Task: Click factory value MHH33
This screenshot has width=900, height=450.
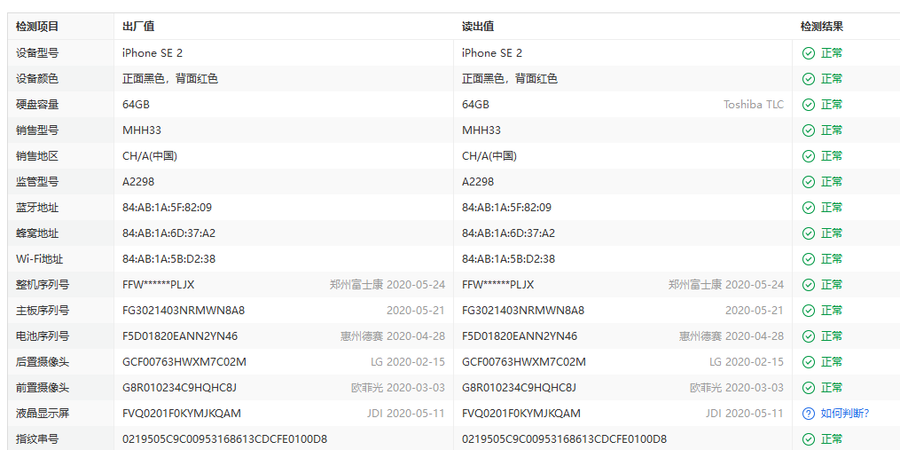Action: [142, 131]
